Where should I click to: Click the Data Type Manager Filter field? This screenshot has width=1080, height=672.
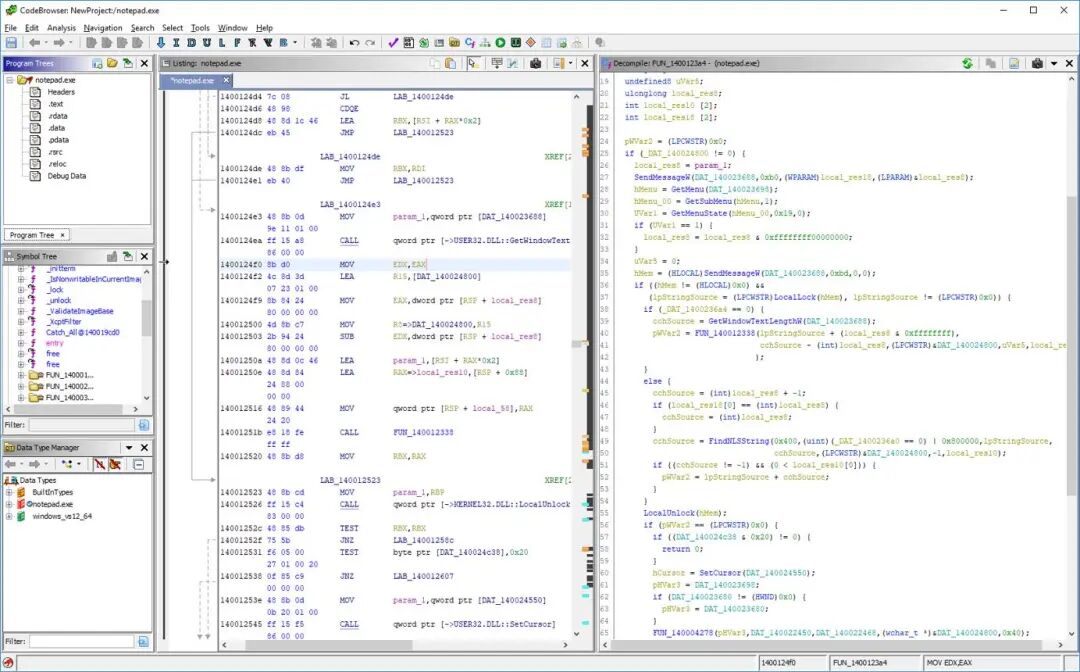pyautogui.click(x=81, y=641)
